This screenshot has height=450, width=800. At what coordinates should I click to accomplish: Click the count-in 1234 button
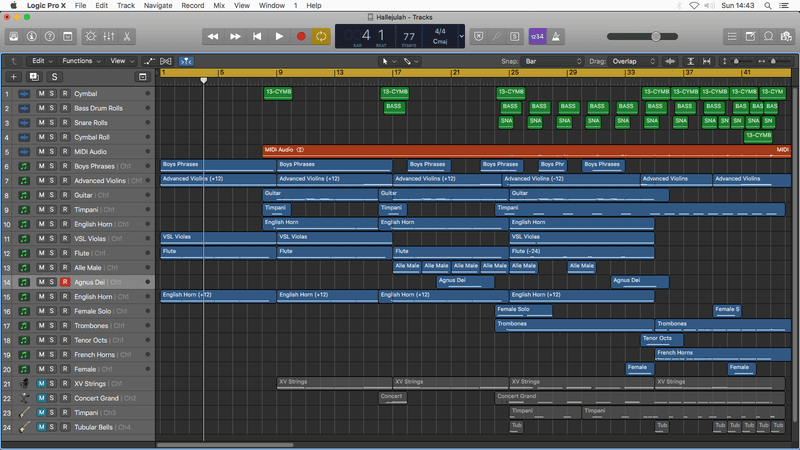[537, 36]
